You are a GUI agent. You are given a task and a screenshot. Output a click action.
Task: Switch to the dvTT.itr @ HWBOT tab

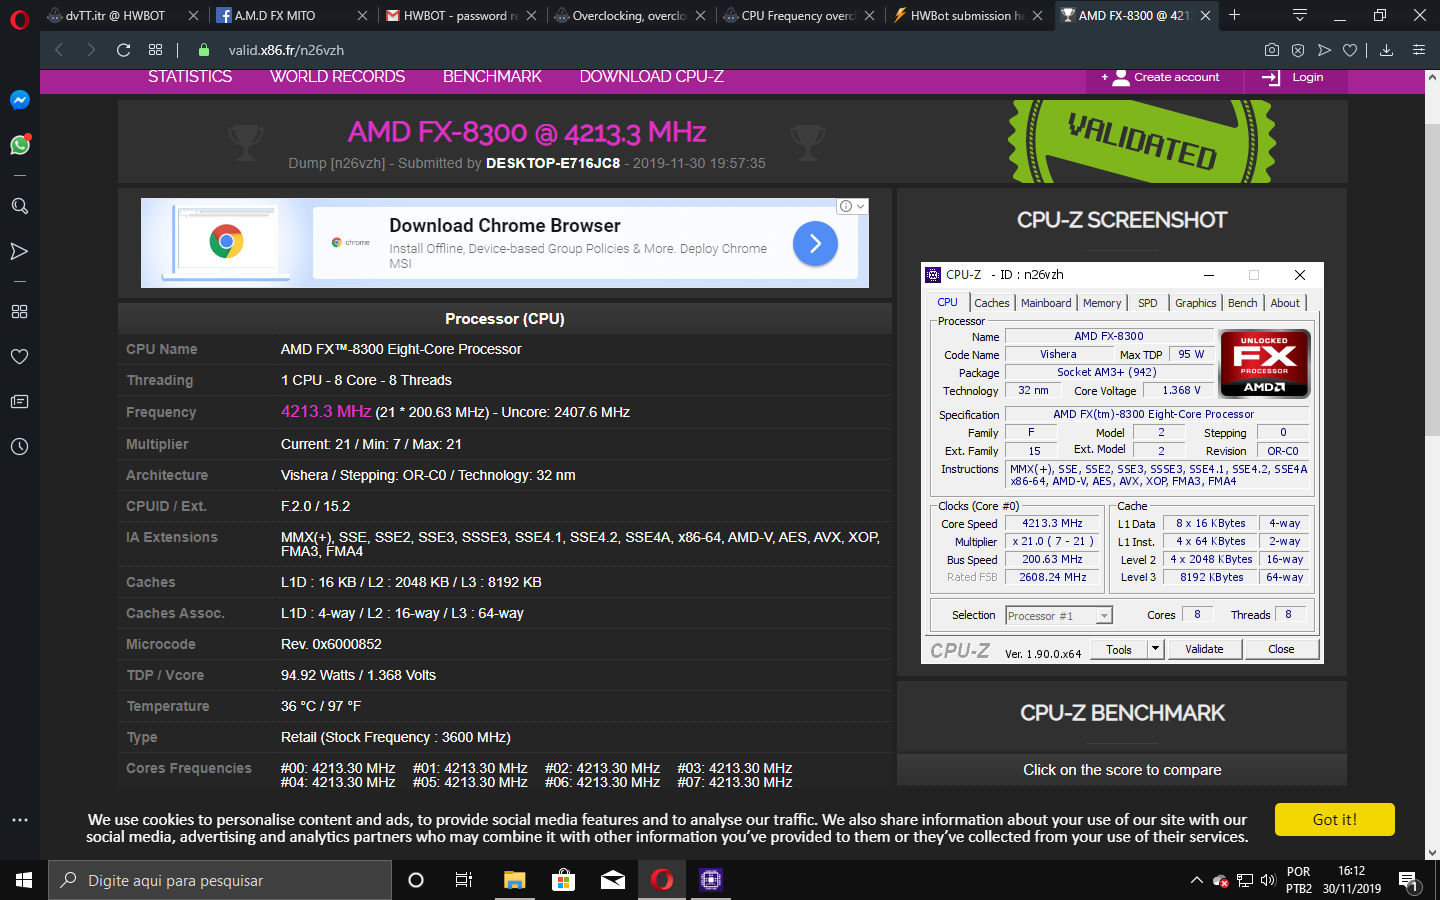point(115,15)
